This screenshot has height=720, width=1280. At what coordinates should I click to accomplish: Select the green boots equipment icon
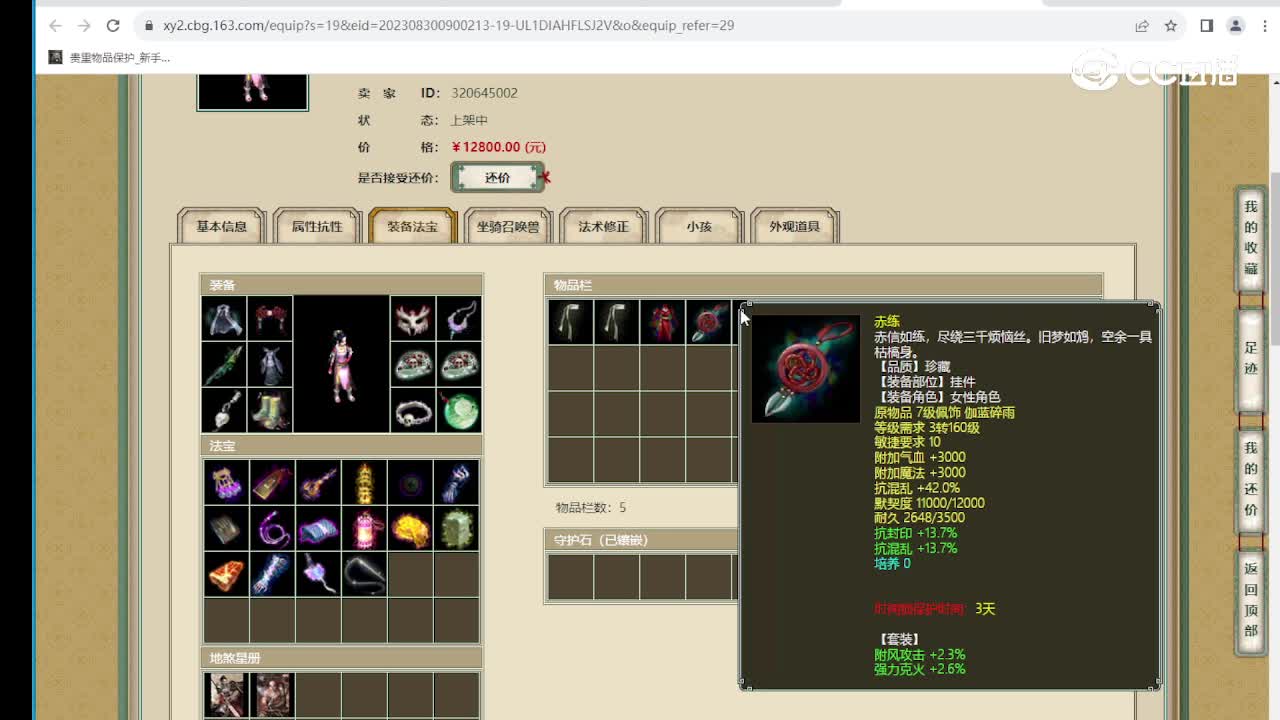click(270, 410)
